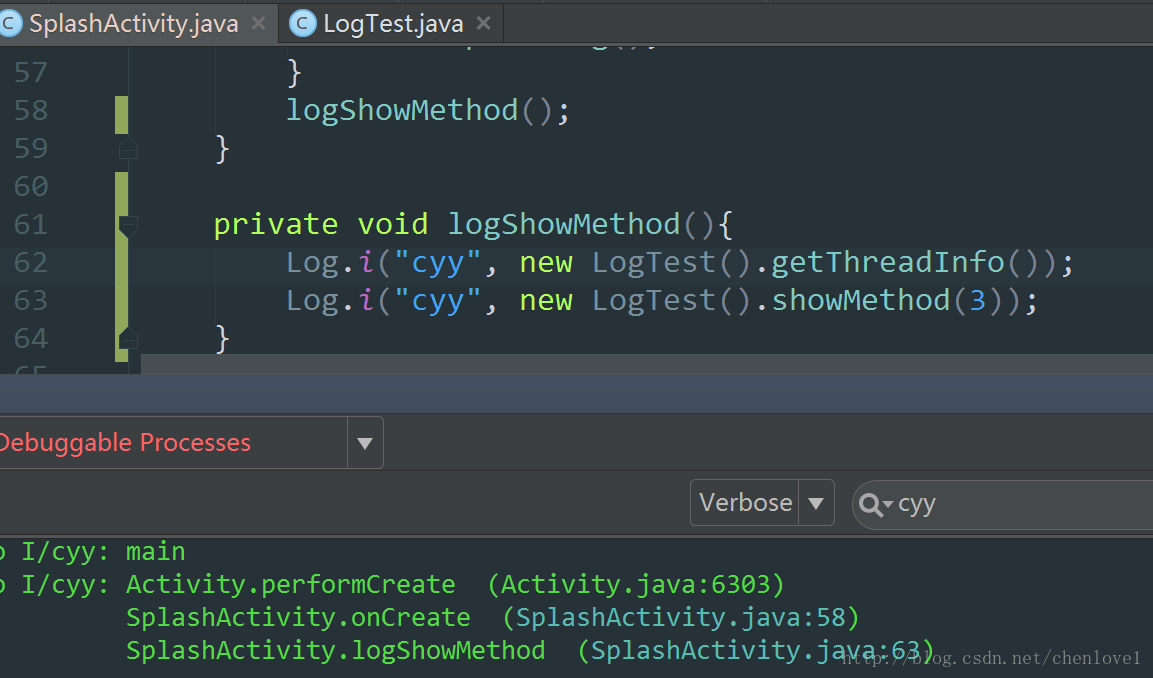Click the 'I/cyy: main' log line
This screenshot has height=678, width=1153.
click(103, 552)
